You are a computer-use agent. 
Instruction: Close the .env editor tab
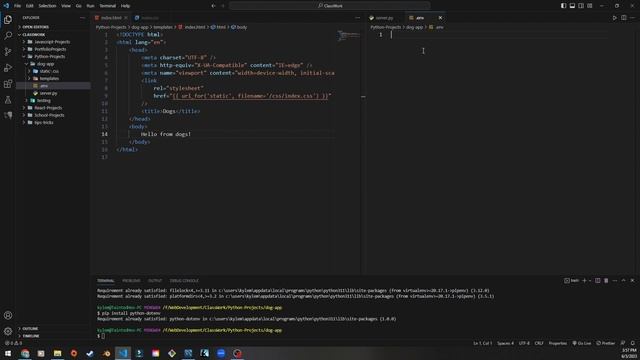point(440,18)
